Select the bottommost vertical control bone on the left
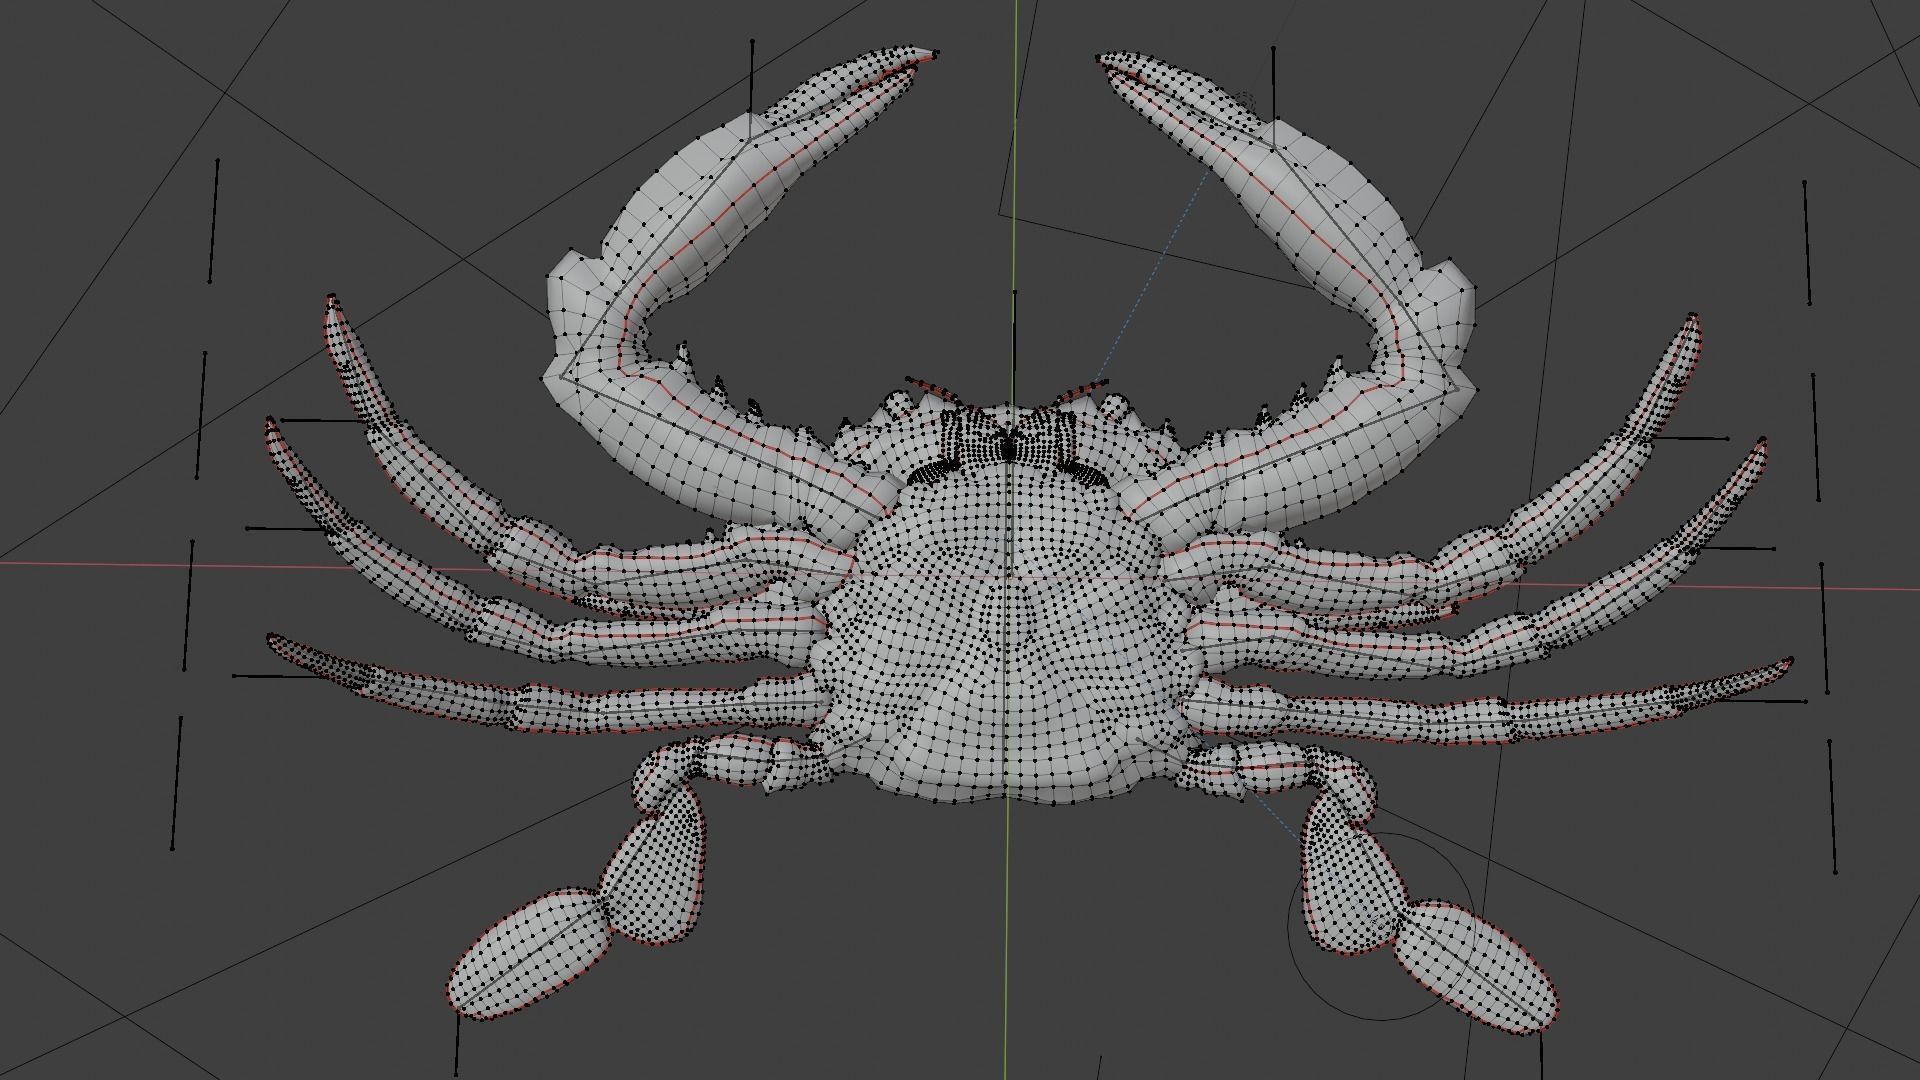The width and height of the screenshot is (1920, 1080). click(176, 783)
